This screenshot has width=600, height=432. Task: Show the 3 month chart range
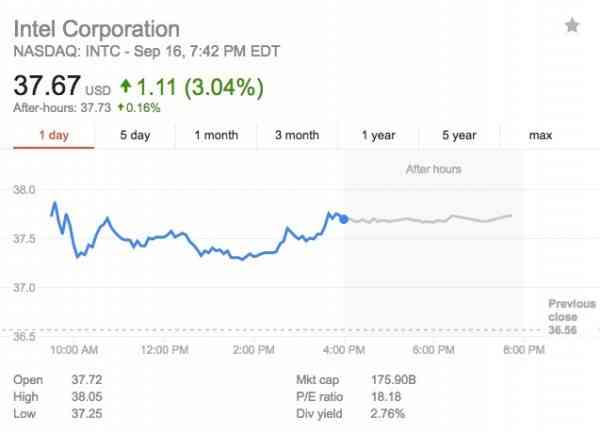[296, 136]
